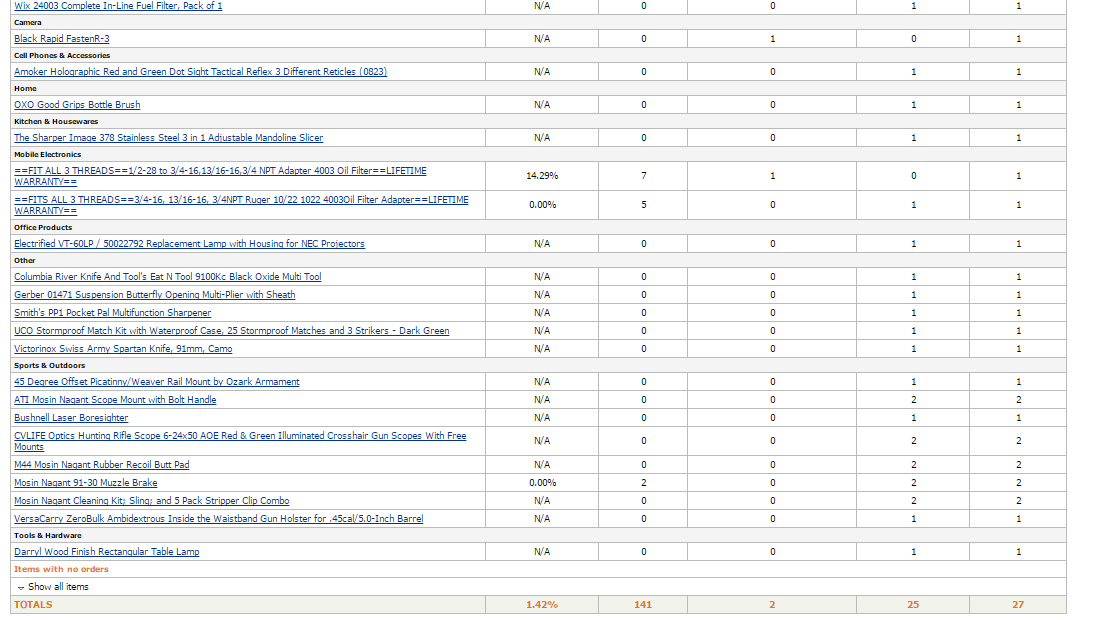Open Gerber 01471 Butterfly Multi-Plier link
1099x620 pixels.
154,295
